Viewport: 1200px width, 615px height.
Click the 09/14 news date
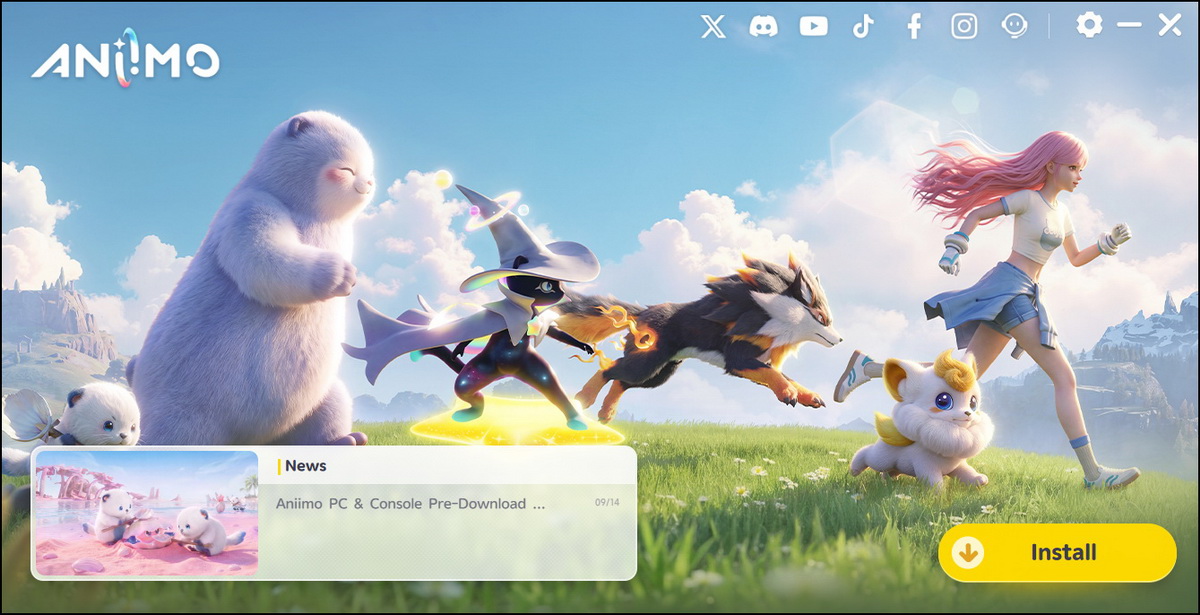607,502
